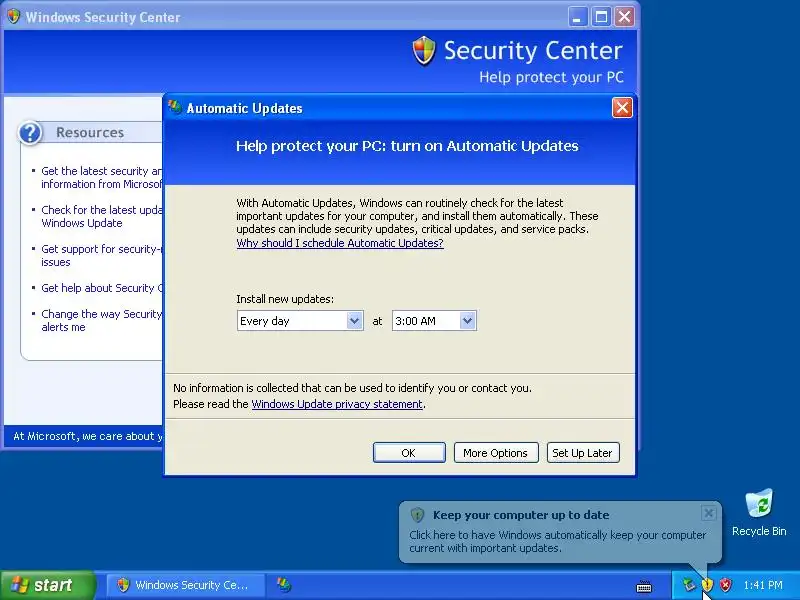The image size is (800, 600).
Task: Click the yellow Automatic Updates shield tray icon
Action: tap(707, 585)
